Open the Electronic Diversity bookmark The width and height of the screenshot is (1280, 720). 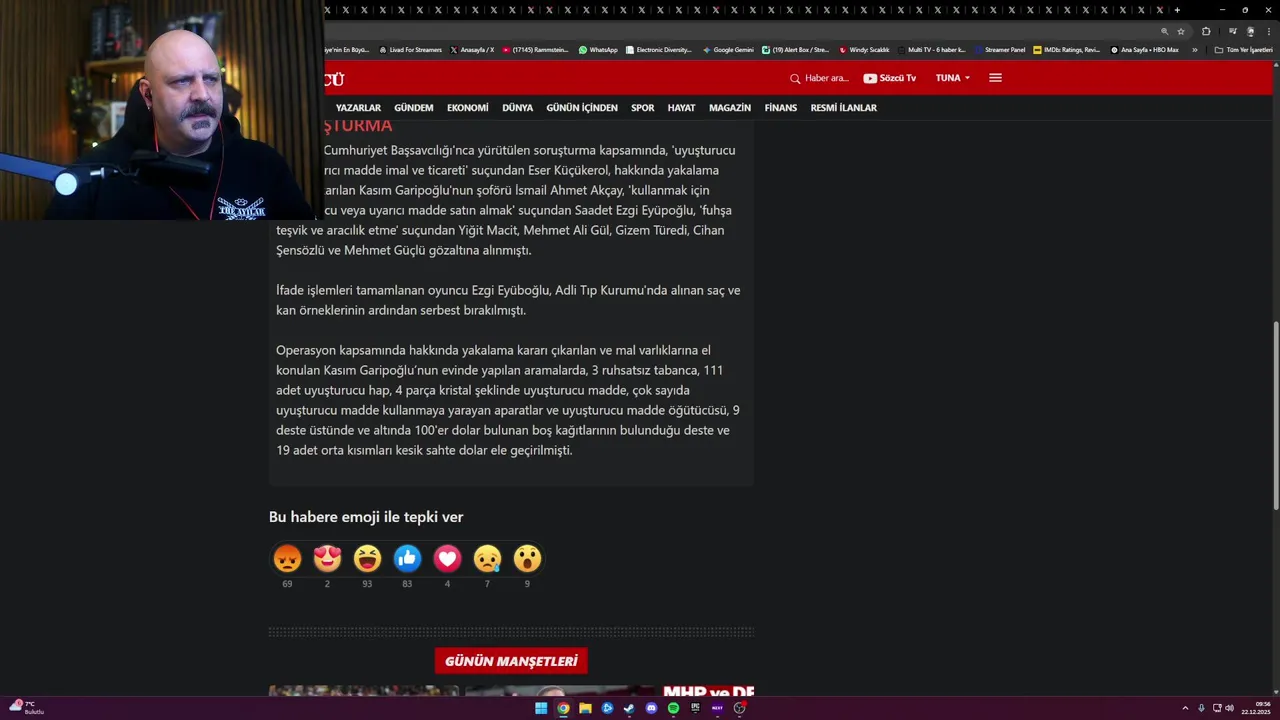[659, 50]
